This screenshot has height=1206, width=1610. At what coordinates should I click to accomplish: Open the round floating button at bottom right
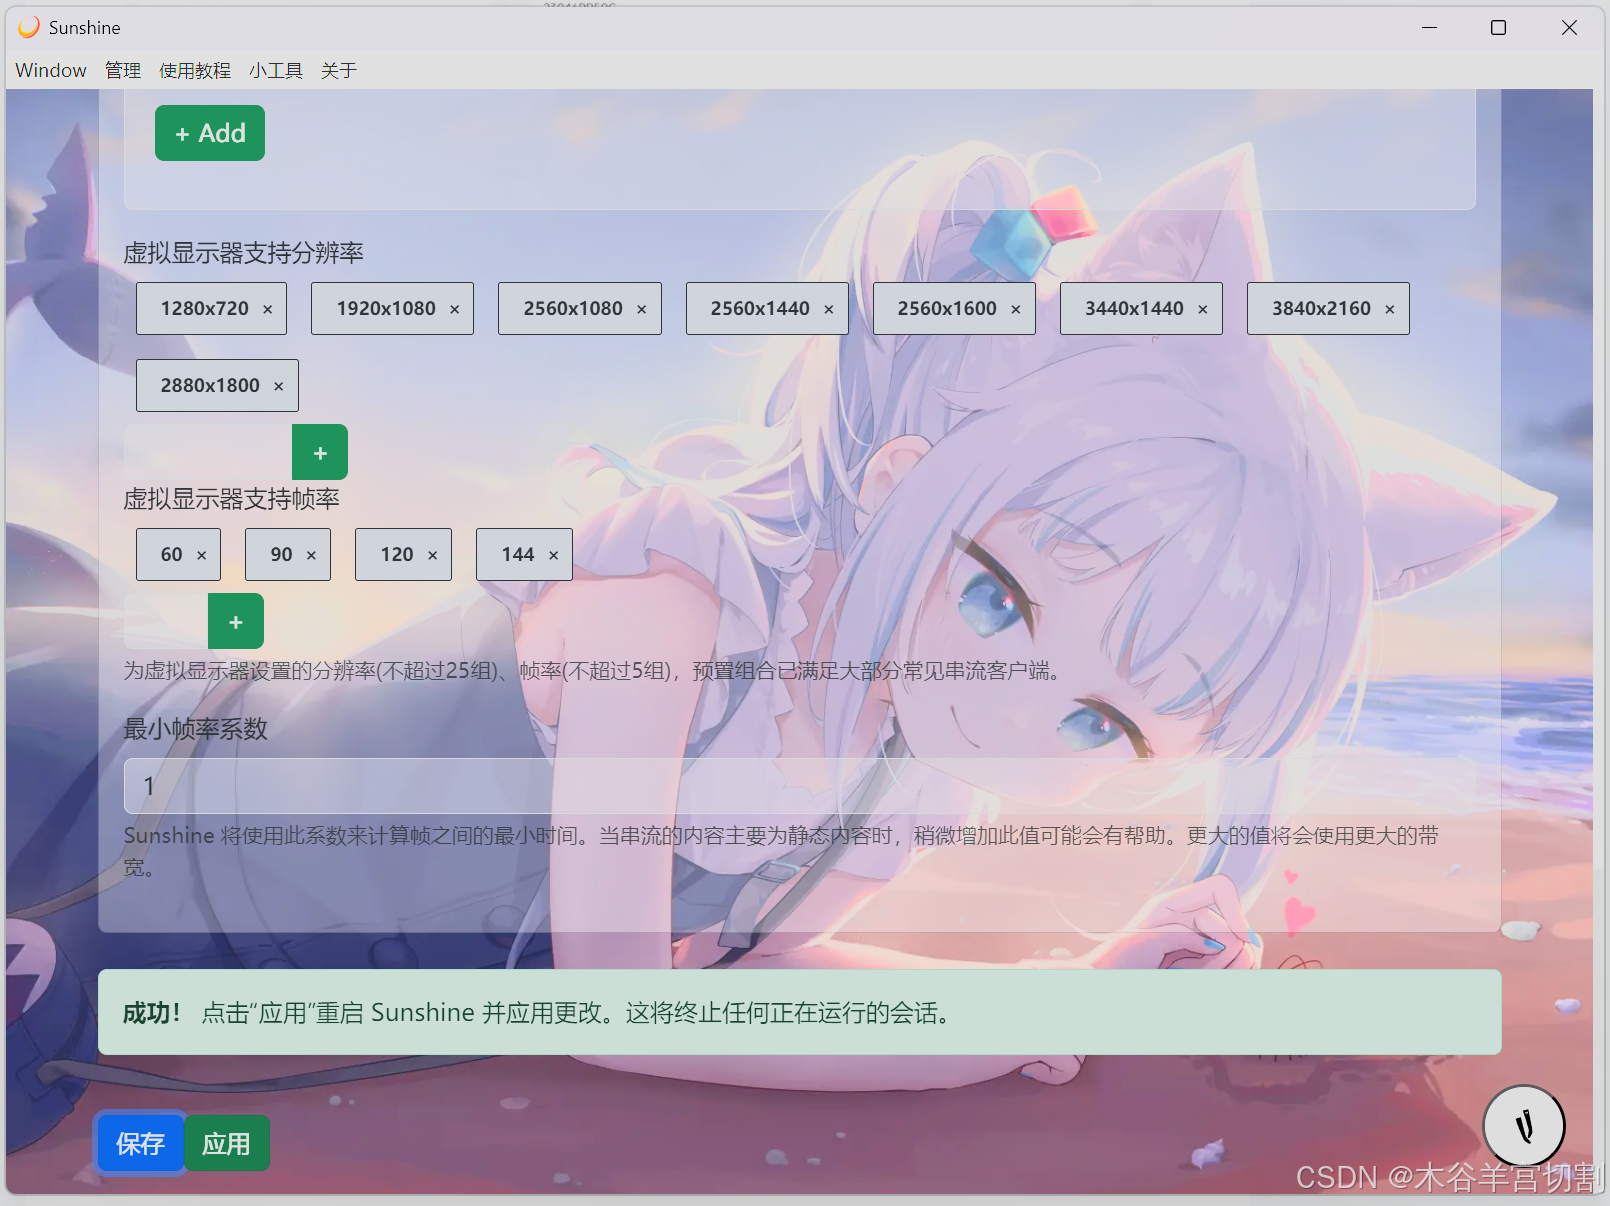pos(1523,1126)
